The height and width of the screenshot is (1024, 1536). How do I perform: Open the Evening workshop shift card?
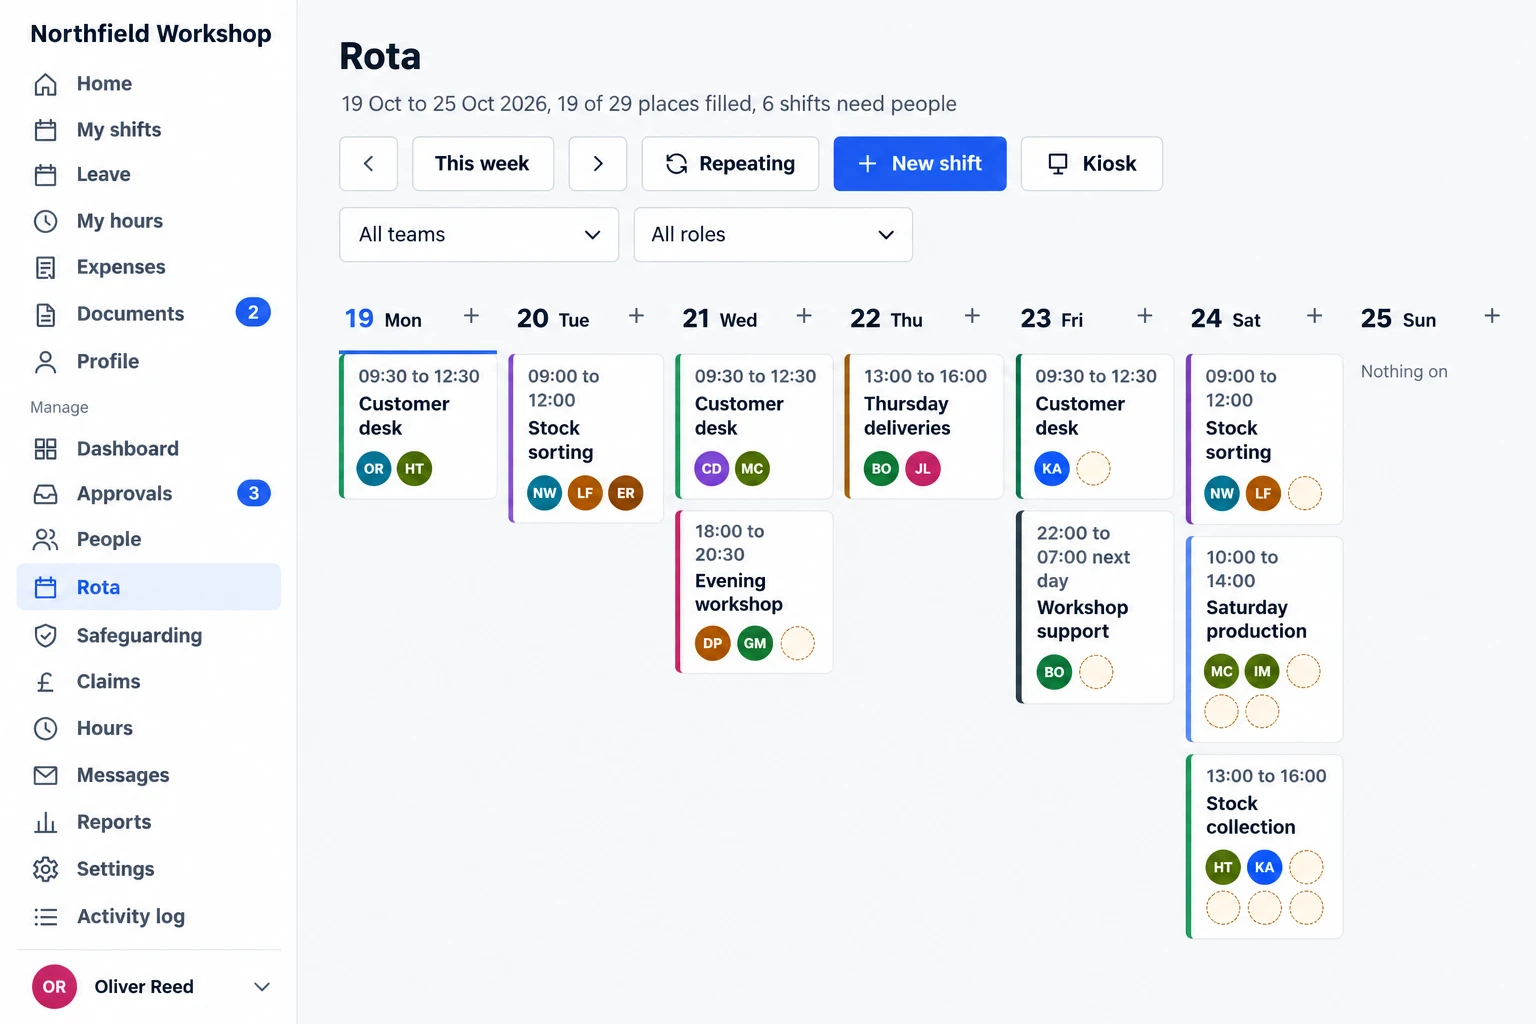(754, 592)
